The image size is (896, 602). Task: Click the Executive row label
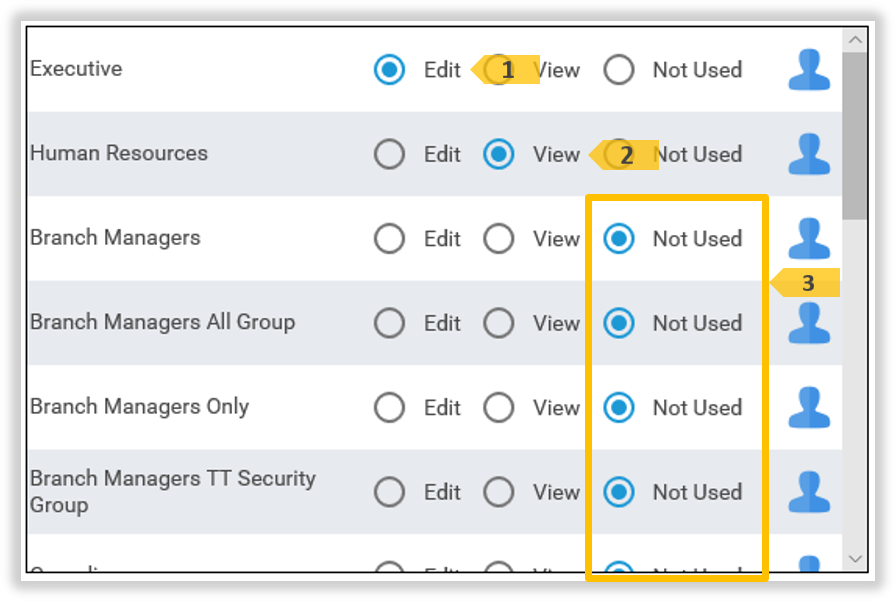pos(76,69)
